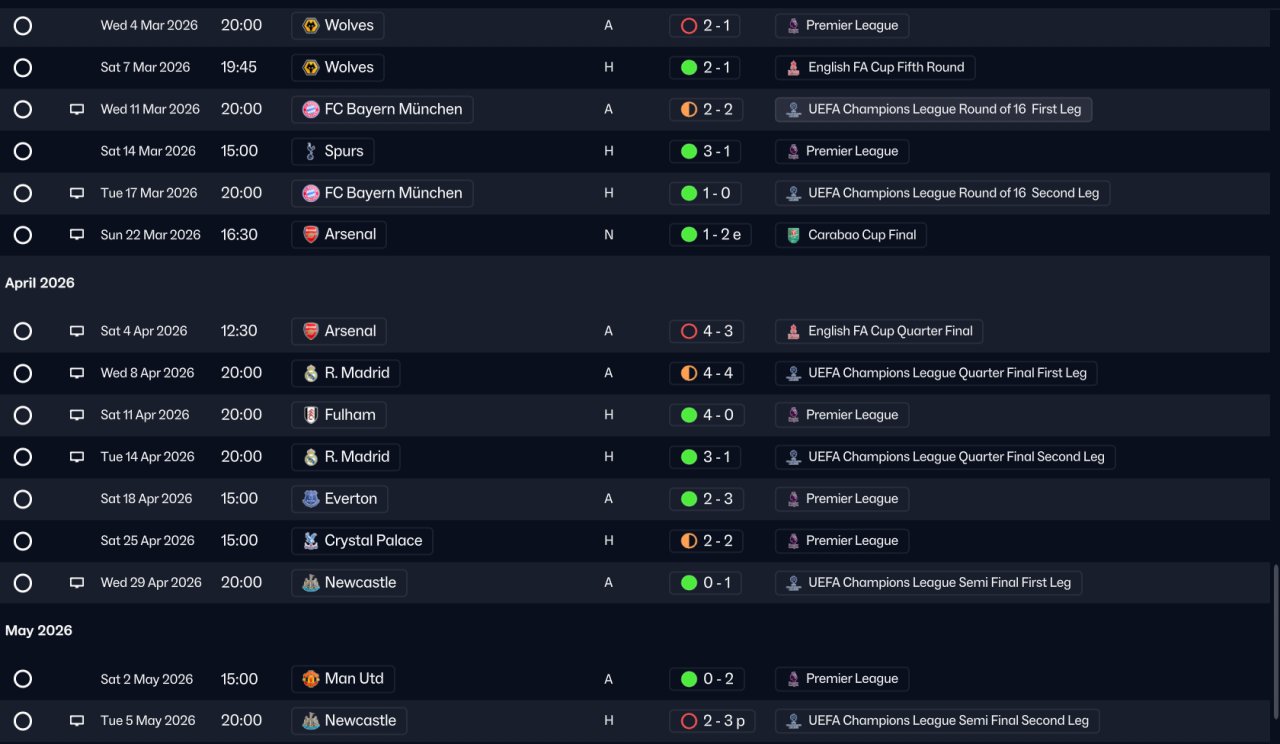Select the circle beside the Fulham fixture
Screen dimensions: 1280x744
[23, 415]
